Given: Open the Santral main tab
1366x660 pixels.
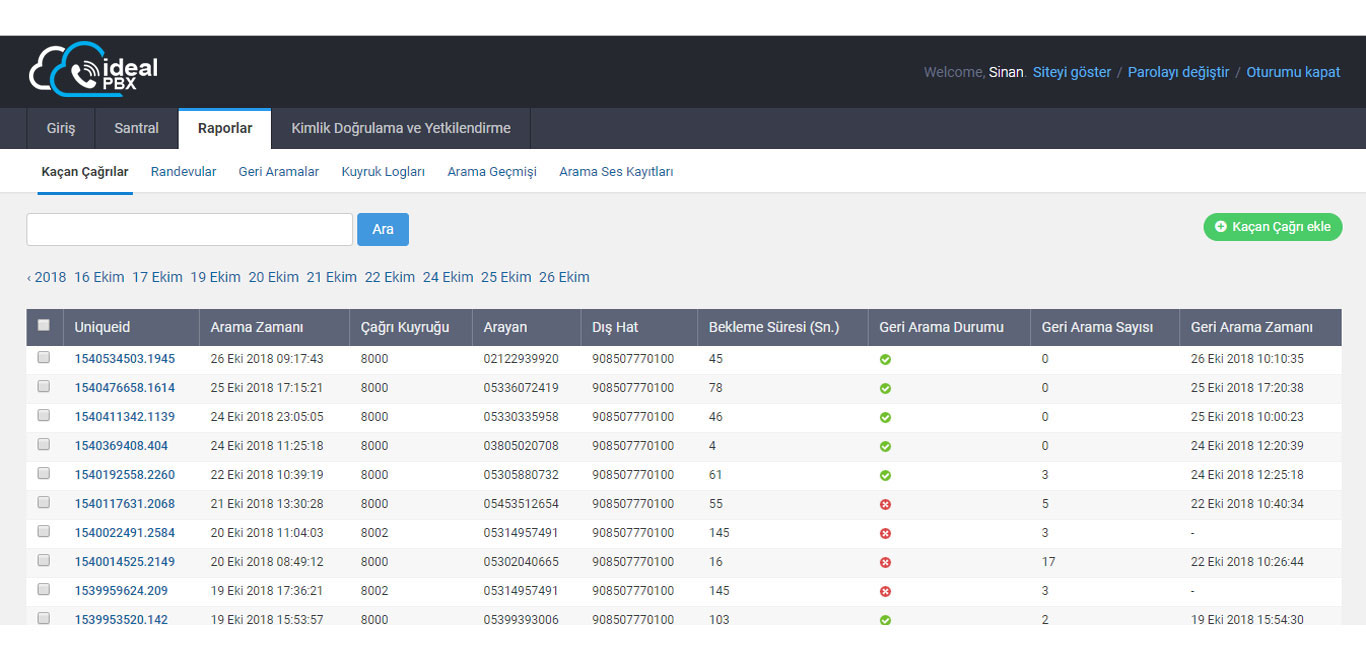Looking at the screenshot, I should (136, 128).
